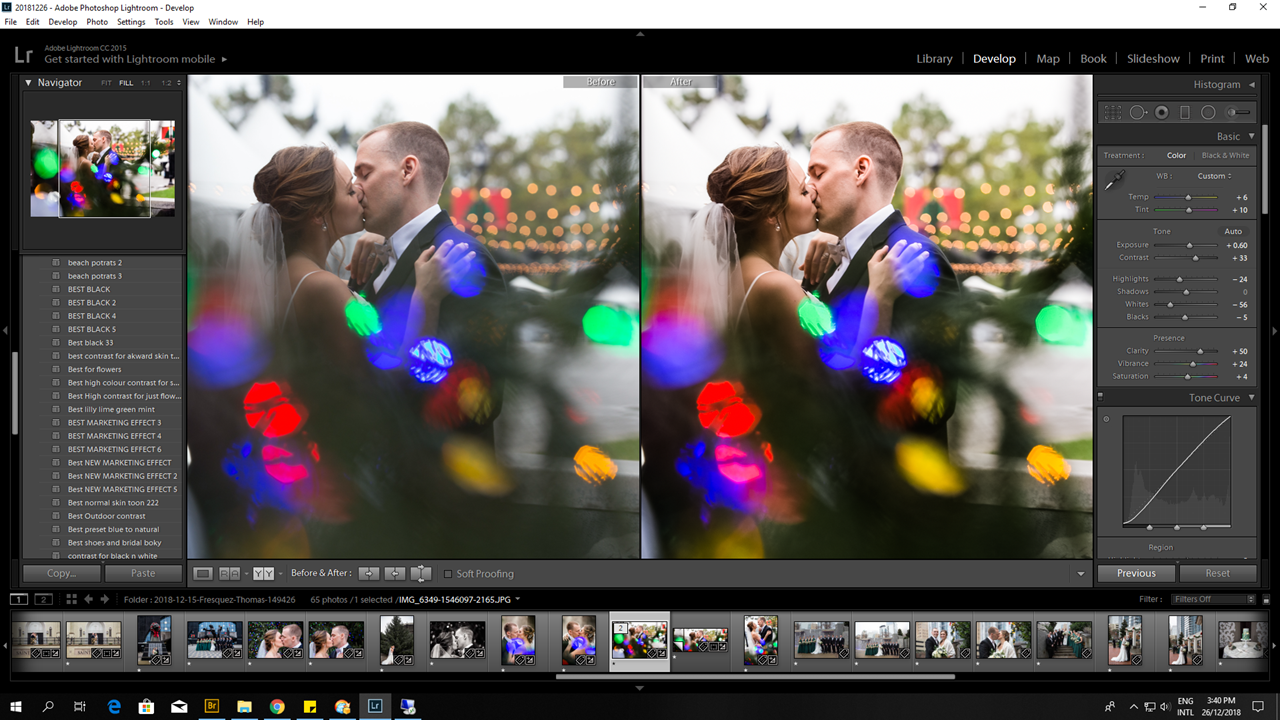Copy After settings to Before
Viewport: 1280px width, 720px height.
(395, 573)
